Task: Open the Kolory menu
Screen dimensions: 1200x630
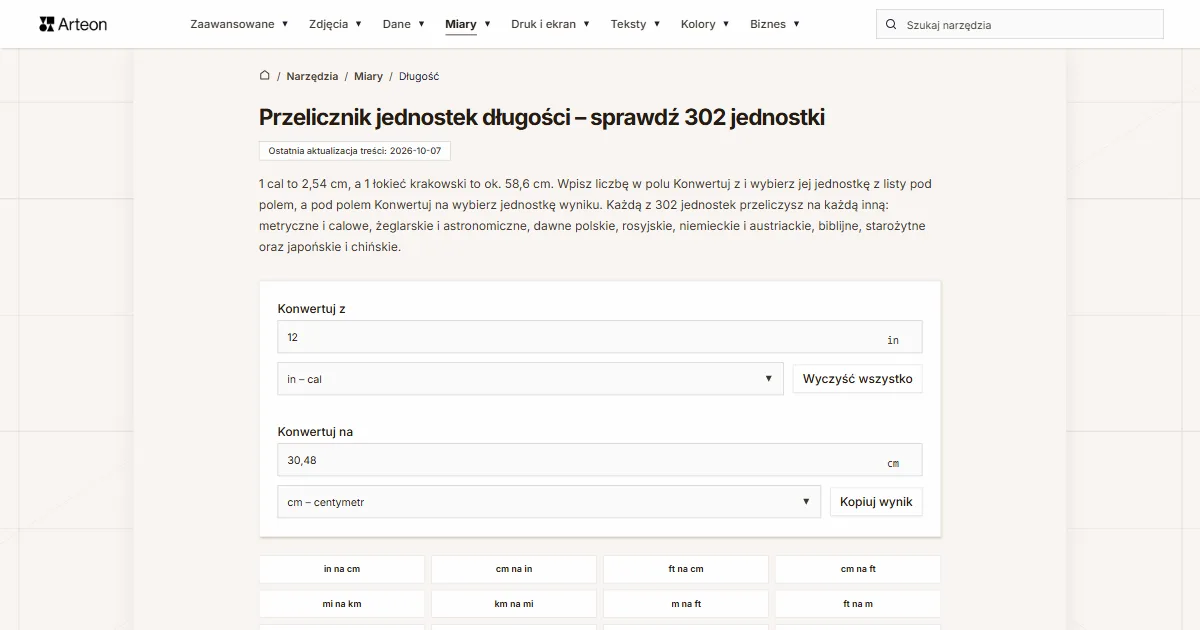Action: pyautogui.click(x=705, y=24)
